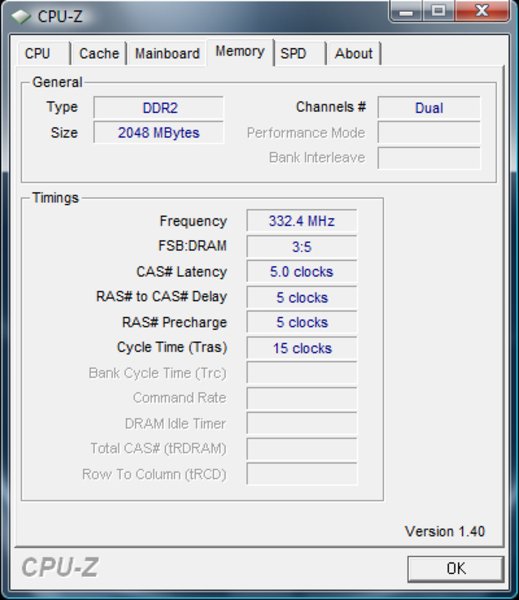
Task: Select the Mainboard tab
Action: [167, 53]
